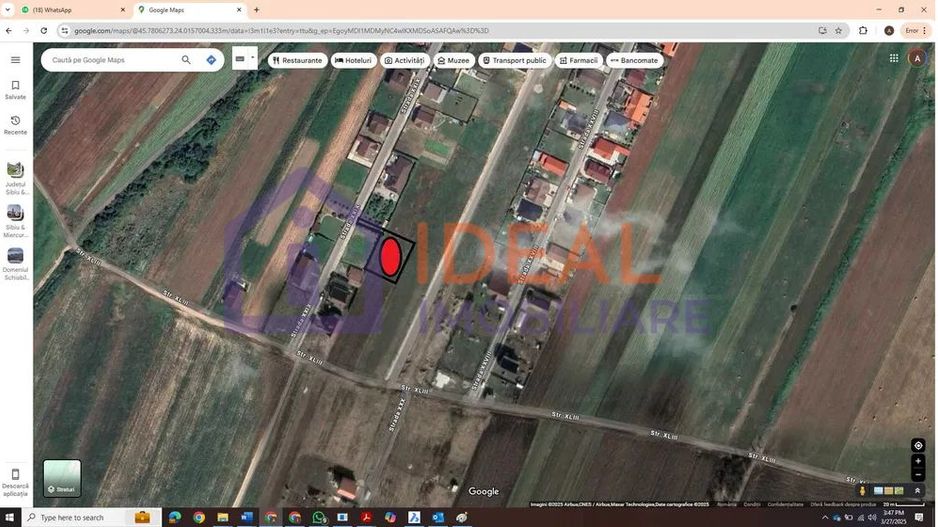Click Windows Type here to search box
Screen dimensions: 938x527
[x=92, y=517]
